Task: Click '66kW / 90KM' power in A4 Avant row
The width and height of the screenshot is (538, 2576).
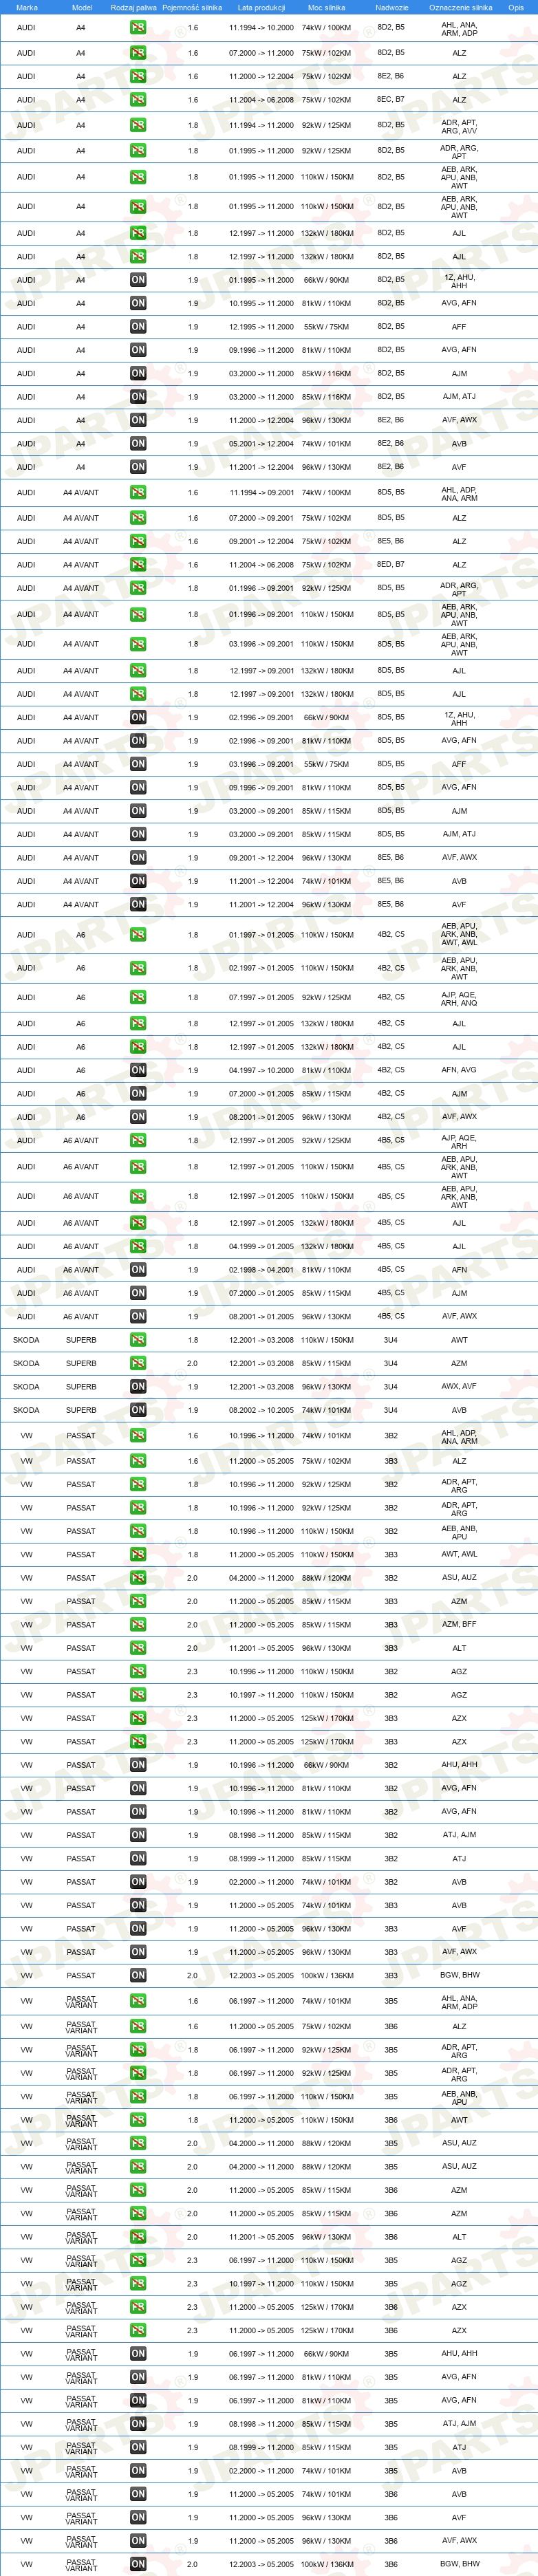Action: click(327, 718)
